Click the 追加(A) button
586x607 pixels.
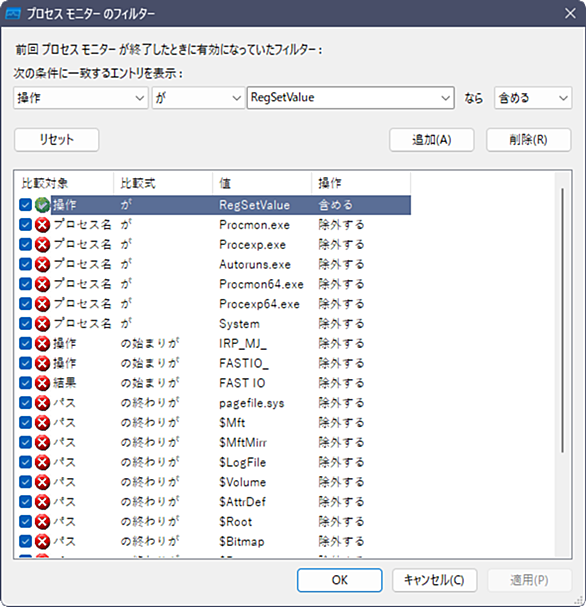[x=432, y=139]
